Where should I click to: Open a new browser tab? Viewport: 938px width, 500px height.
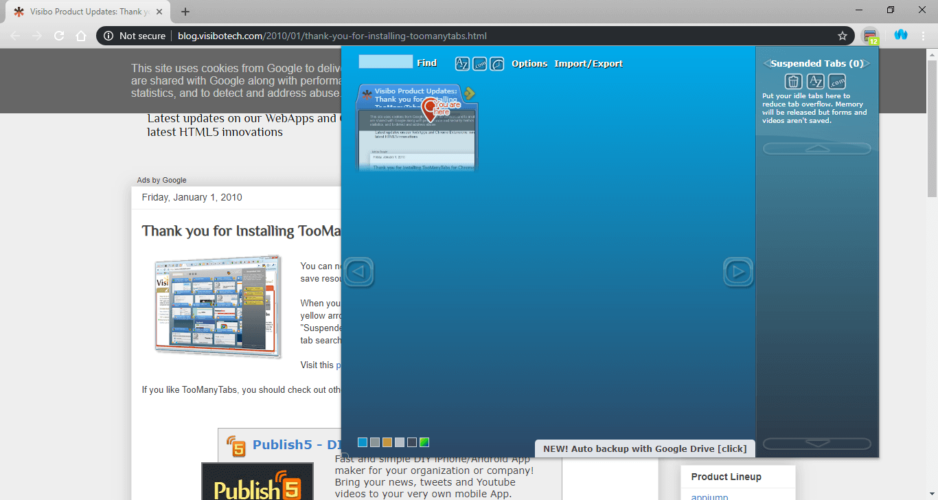point(185,12)
